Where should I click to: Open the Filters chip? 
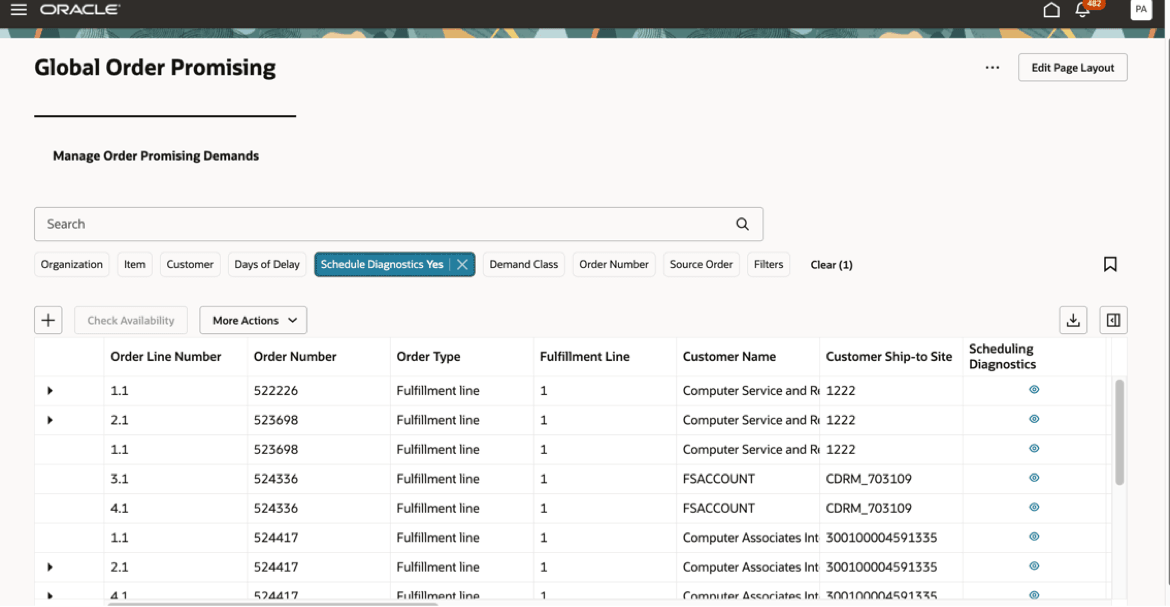769,264
